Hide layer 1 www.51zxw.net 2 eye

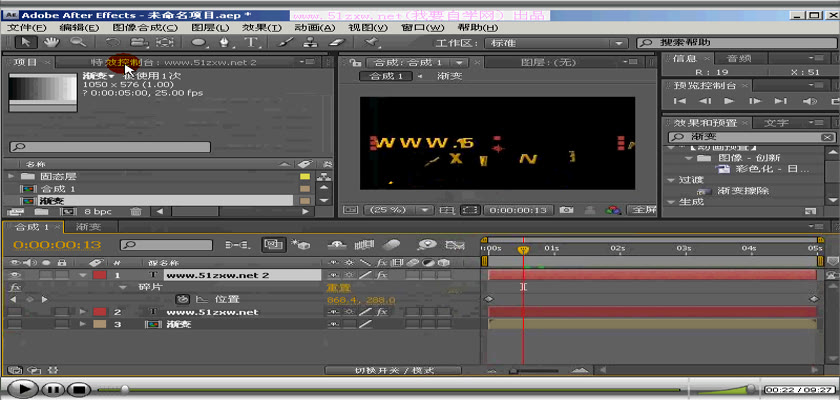tap(14, 275)
